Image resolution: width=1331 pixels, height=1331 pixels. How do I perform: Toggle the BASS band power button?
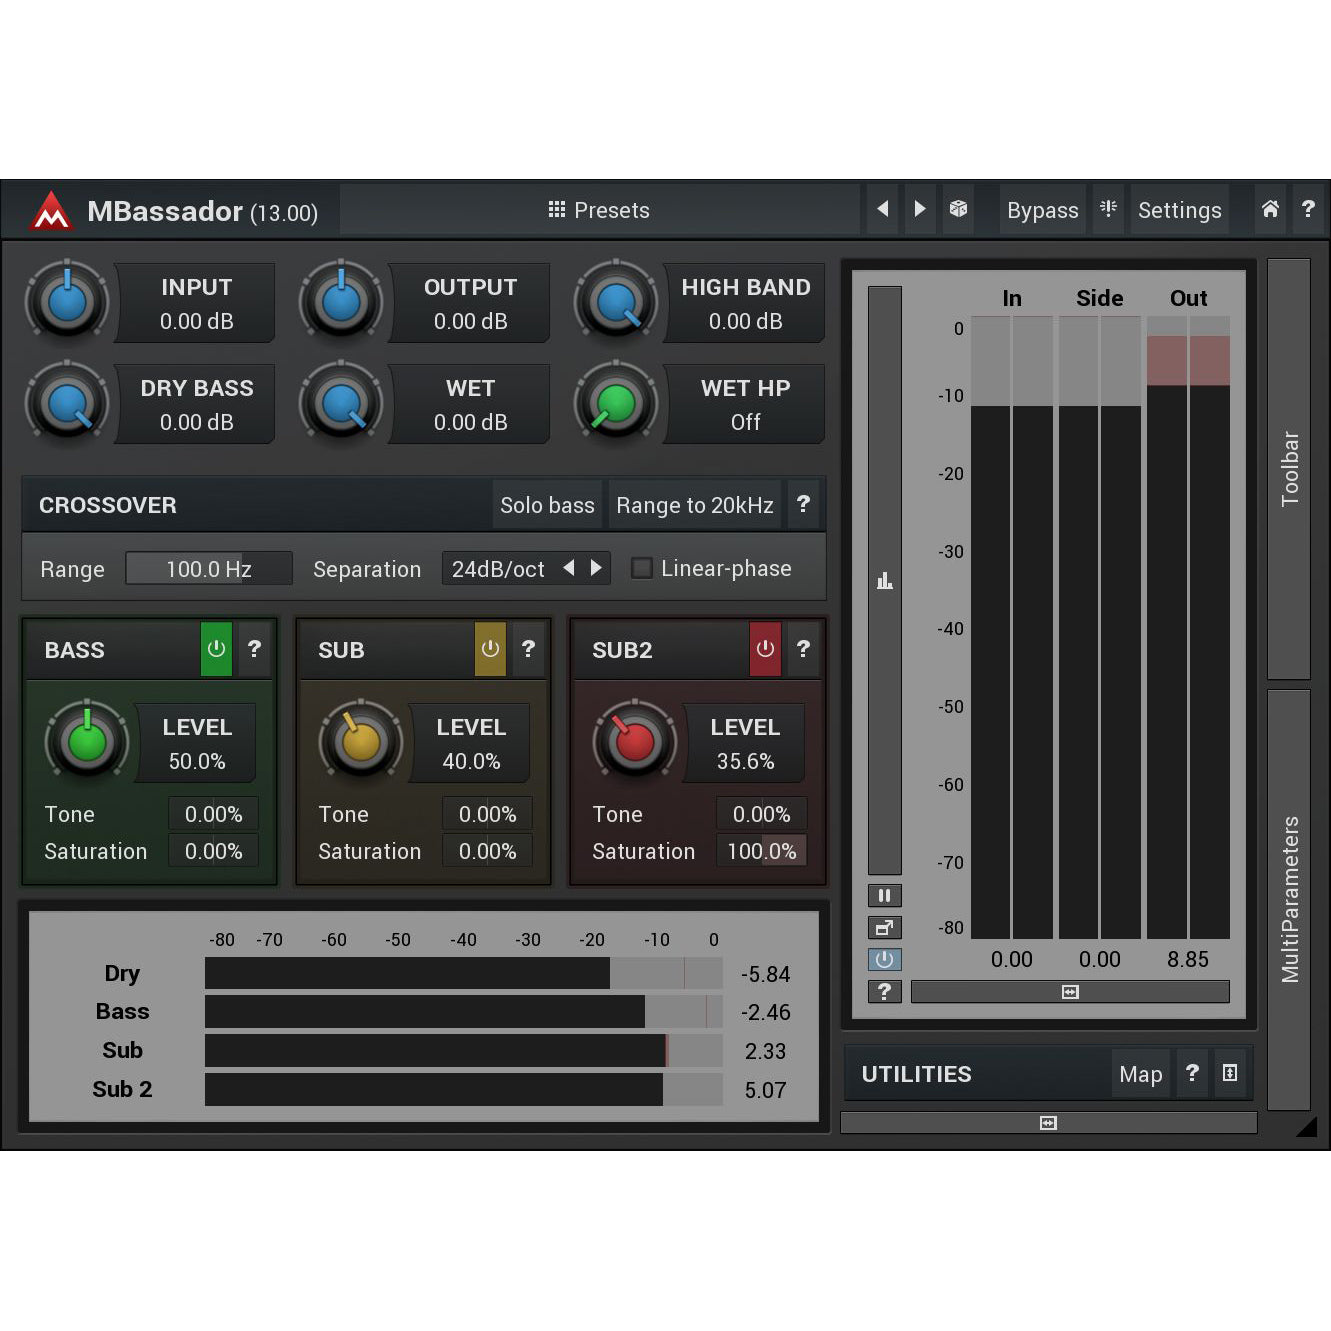click(216, 649)
